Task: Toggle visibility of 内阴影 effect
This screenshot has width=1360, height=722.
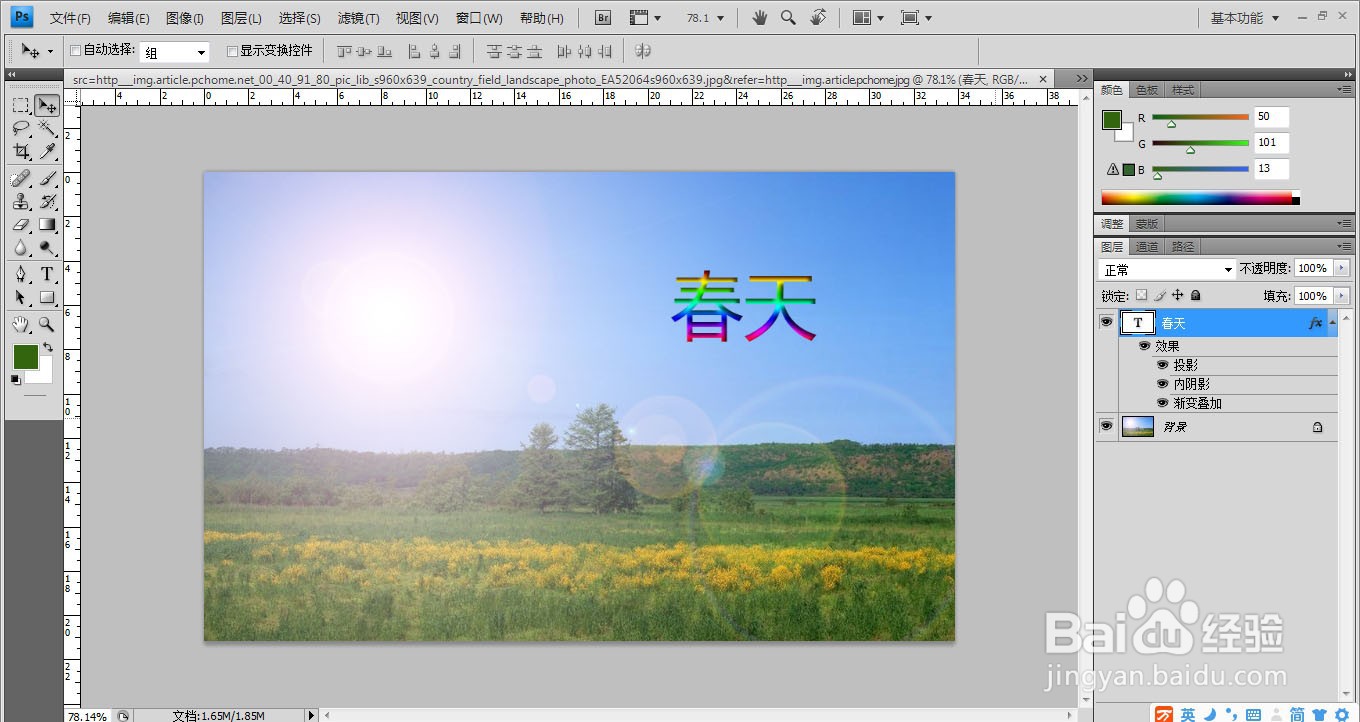Action: point(1163,384)
